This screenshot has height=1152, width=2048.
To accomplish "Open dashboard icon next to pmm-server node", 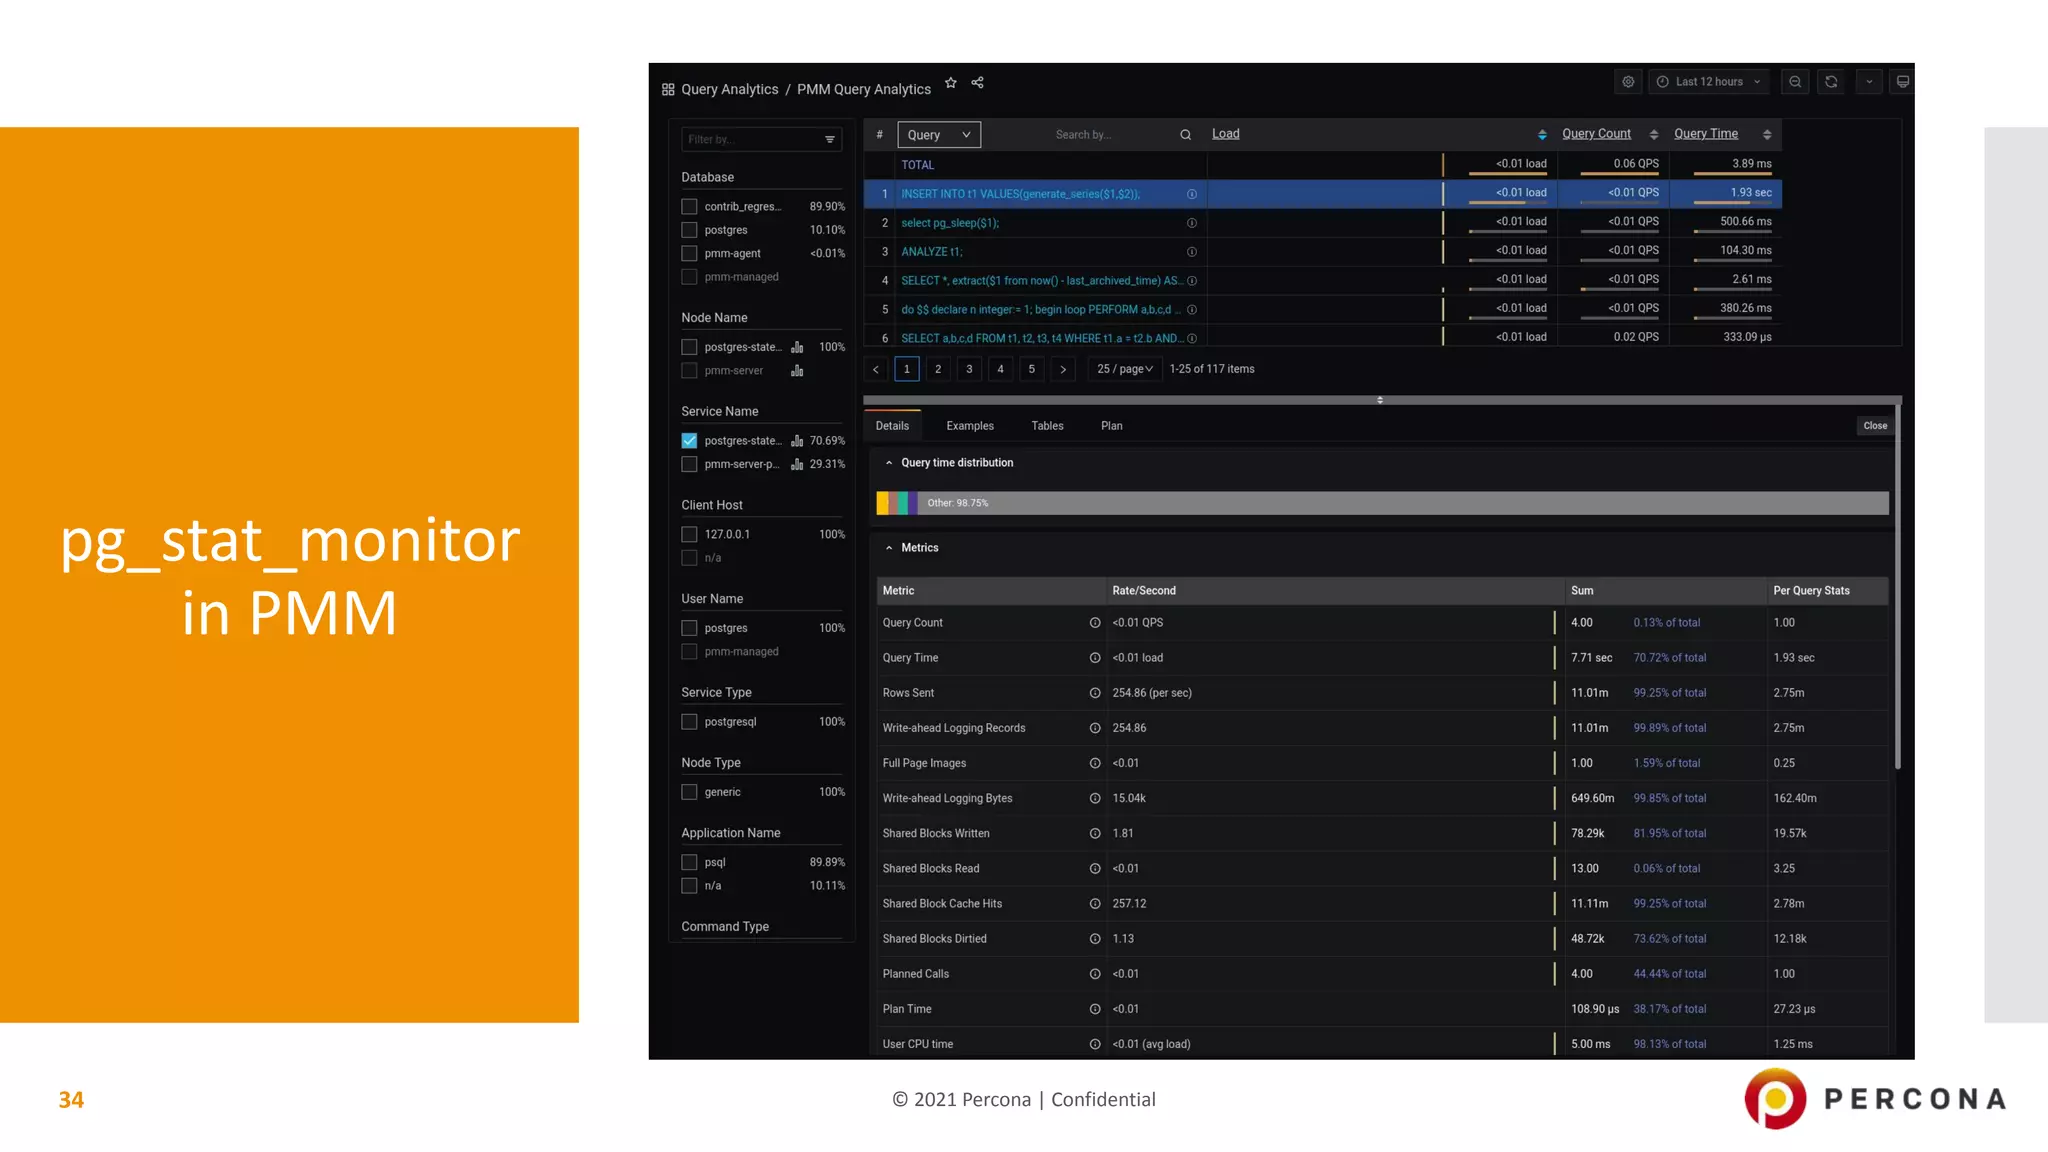I will click(x=797, y=371).
